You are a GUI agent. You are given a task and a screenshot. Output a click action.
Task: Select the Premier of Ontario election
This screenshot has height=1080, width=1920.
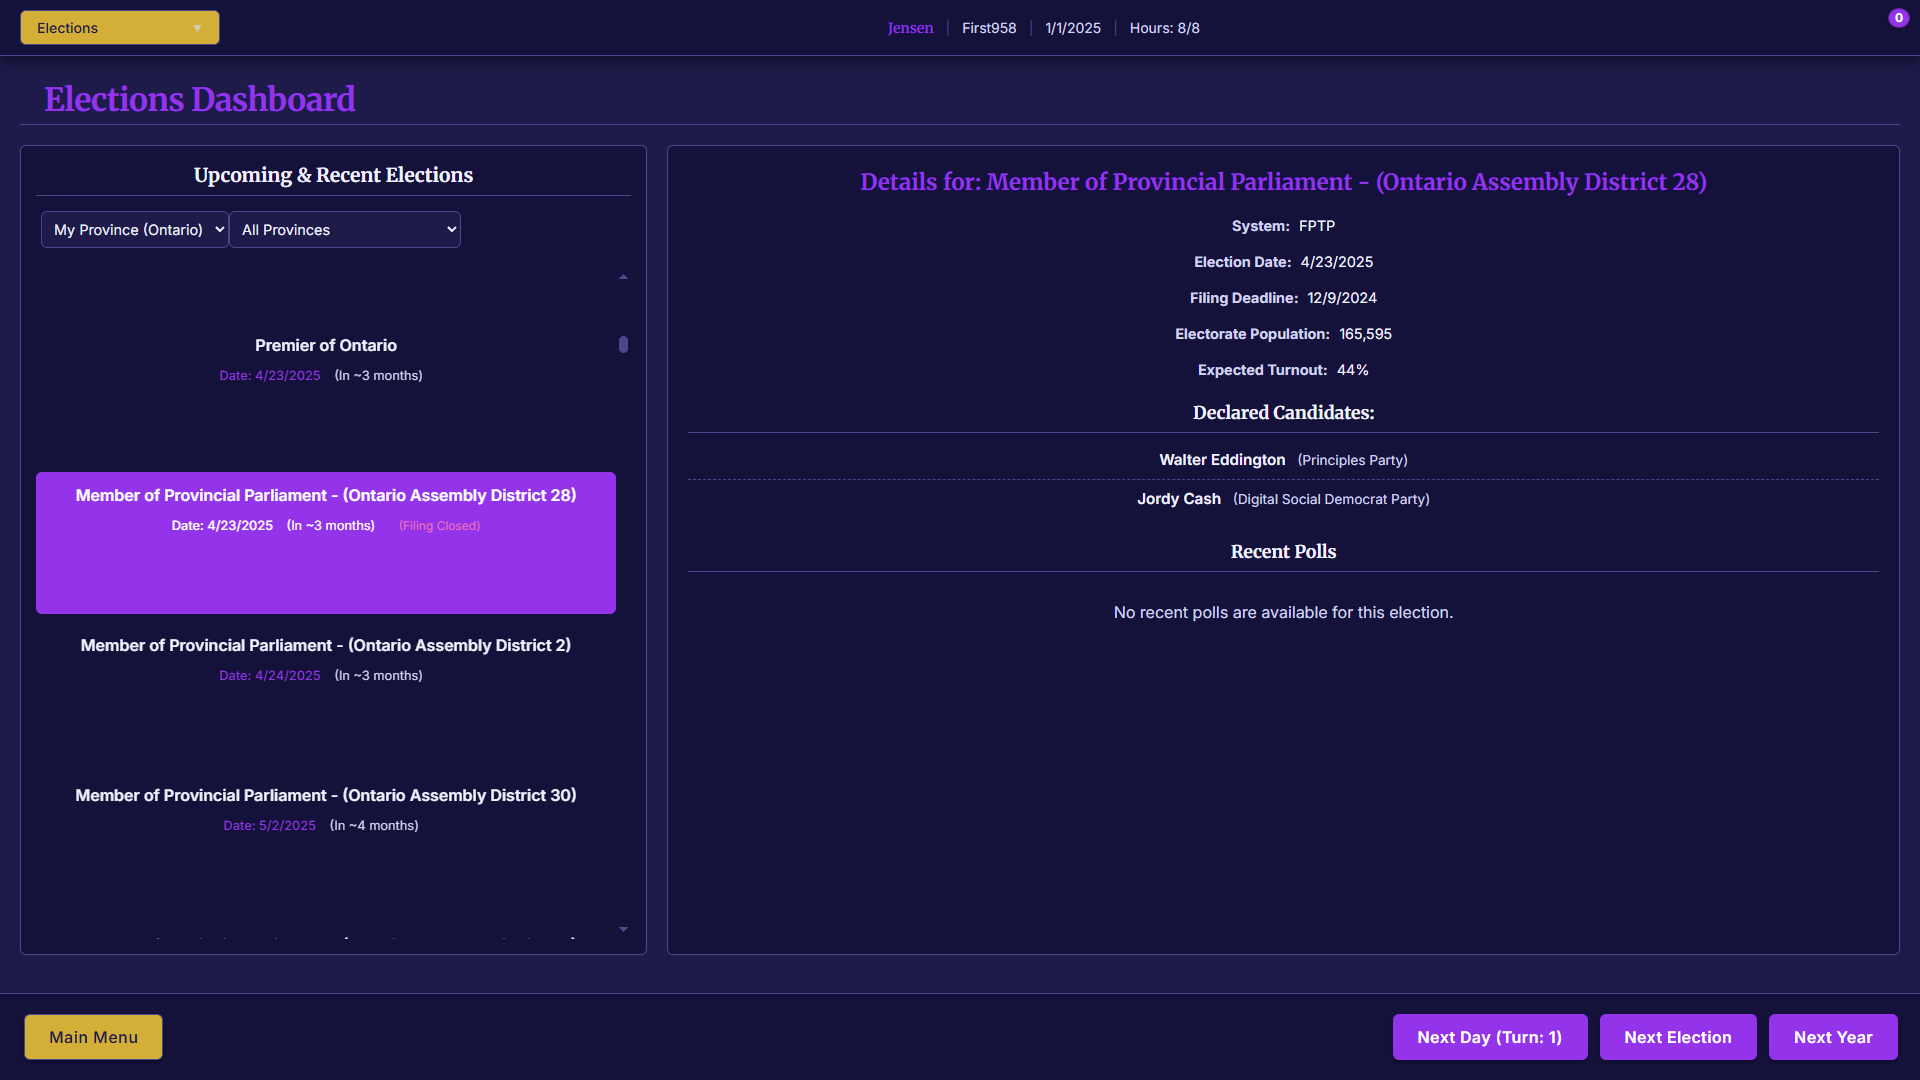point(325,358)
